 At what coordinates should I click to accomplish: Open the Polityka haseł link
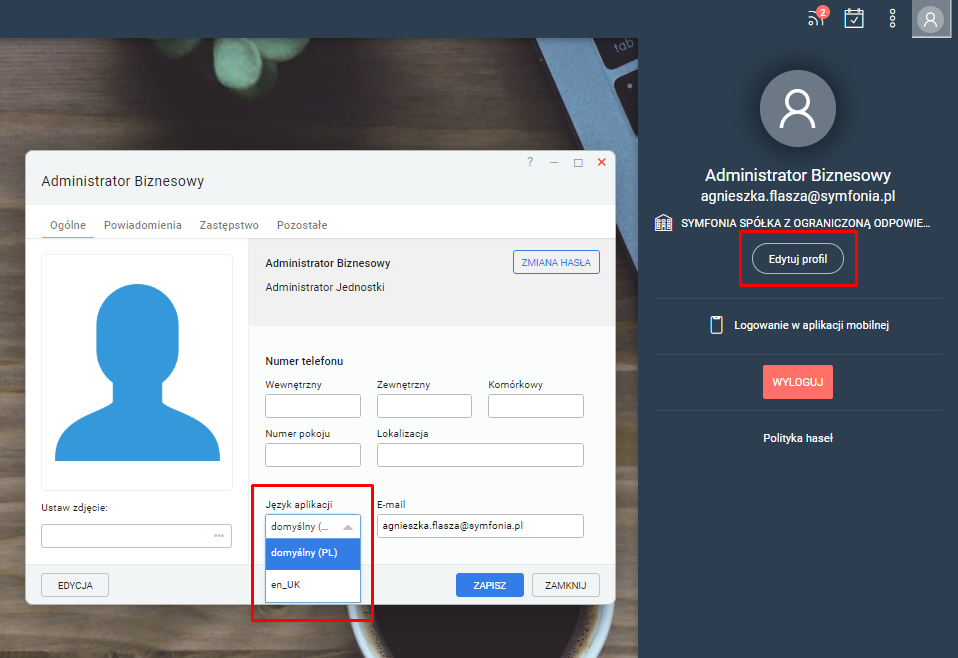pyautogui.click(x=797, y=438)
